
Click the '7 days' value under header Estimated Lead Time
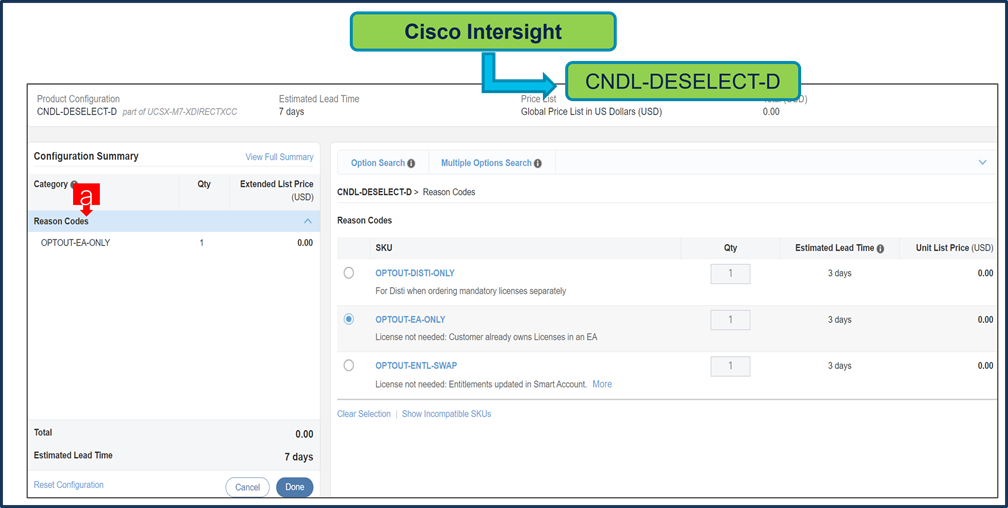[x=291, y=112]
